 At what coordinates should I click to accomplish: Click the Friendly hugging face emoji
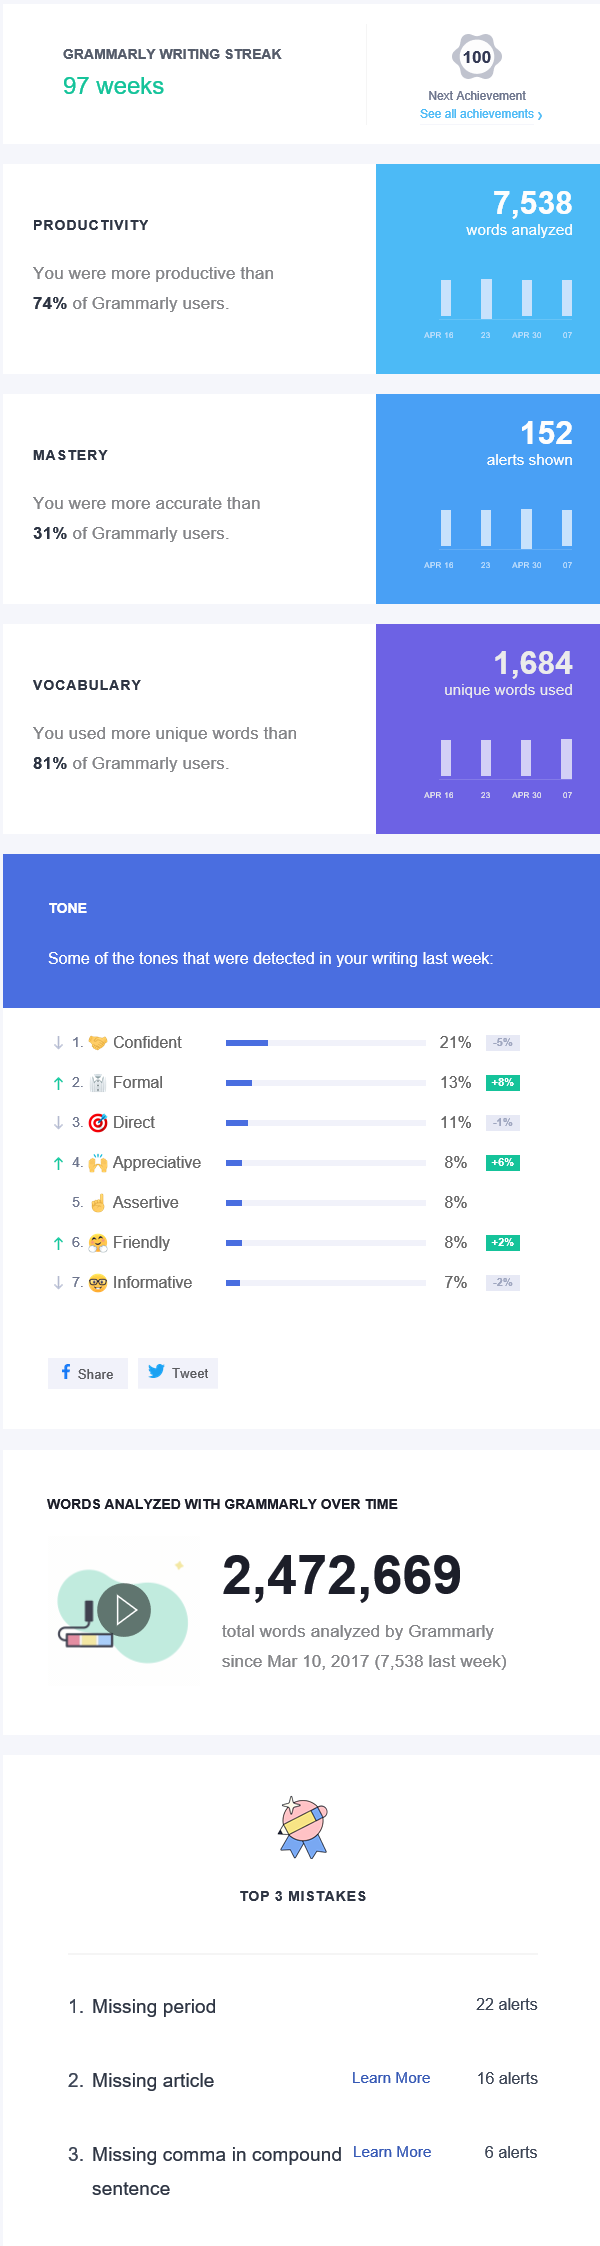point(98,1243)
